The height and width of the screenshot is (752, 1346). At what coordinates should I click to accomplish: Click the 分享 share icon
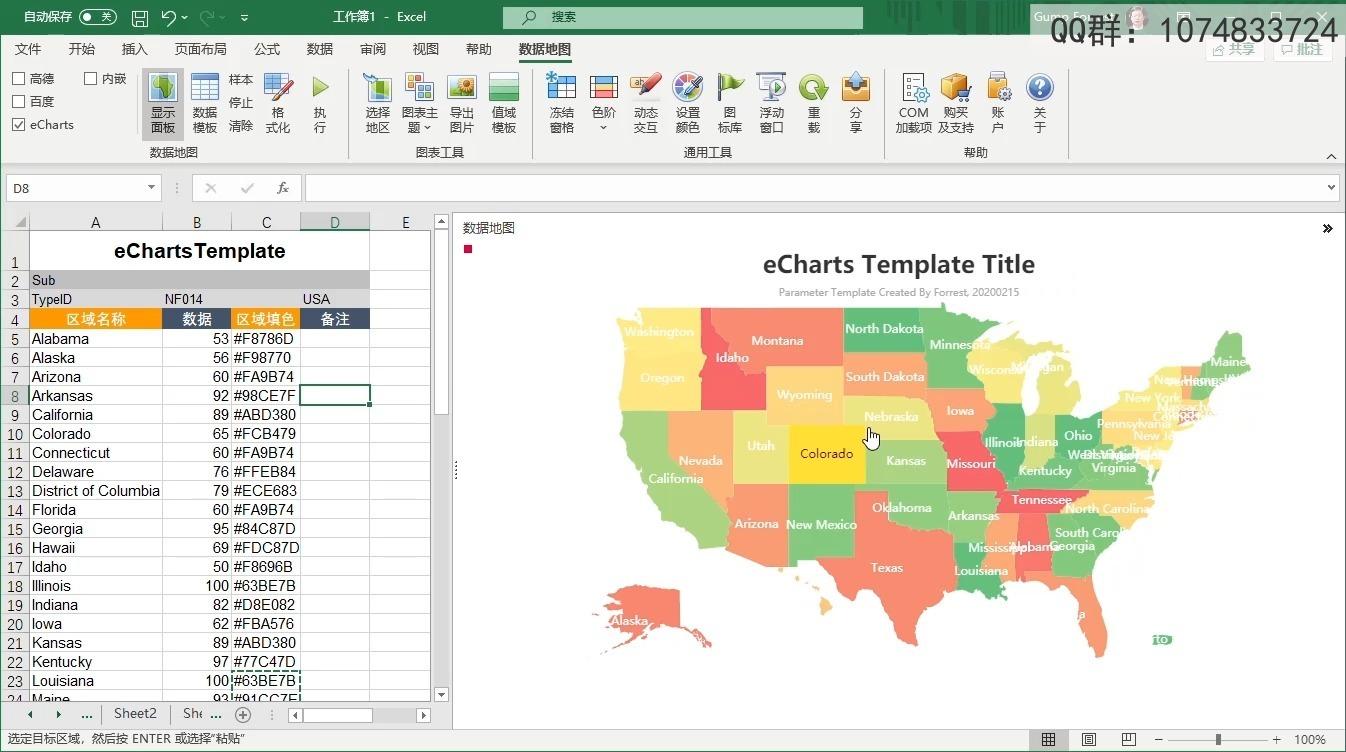point(855,103)
